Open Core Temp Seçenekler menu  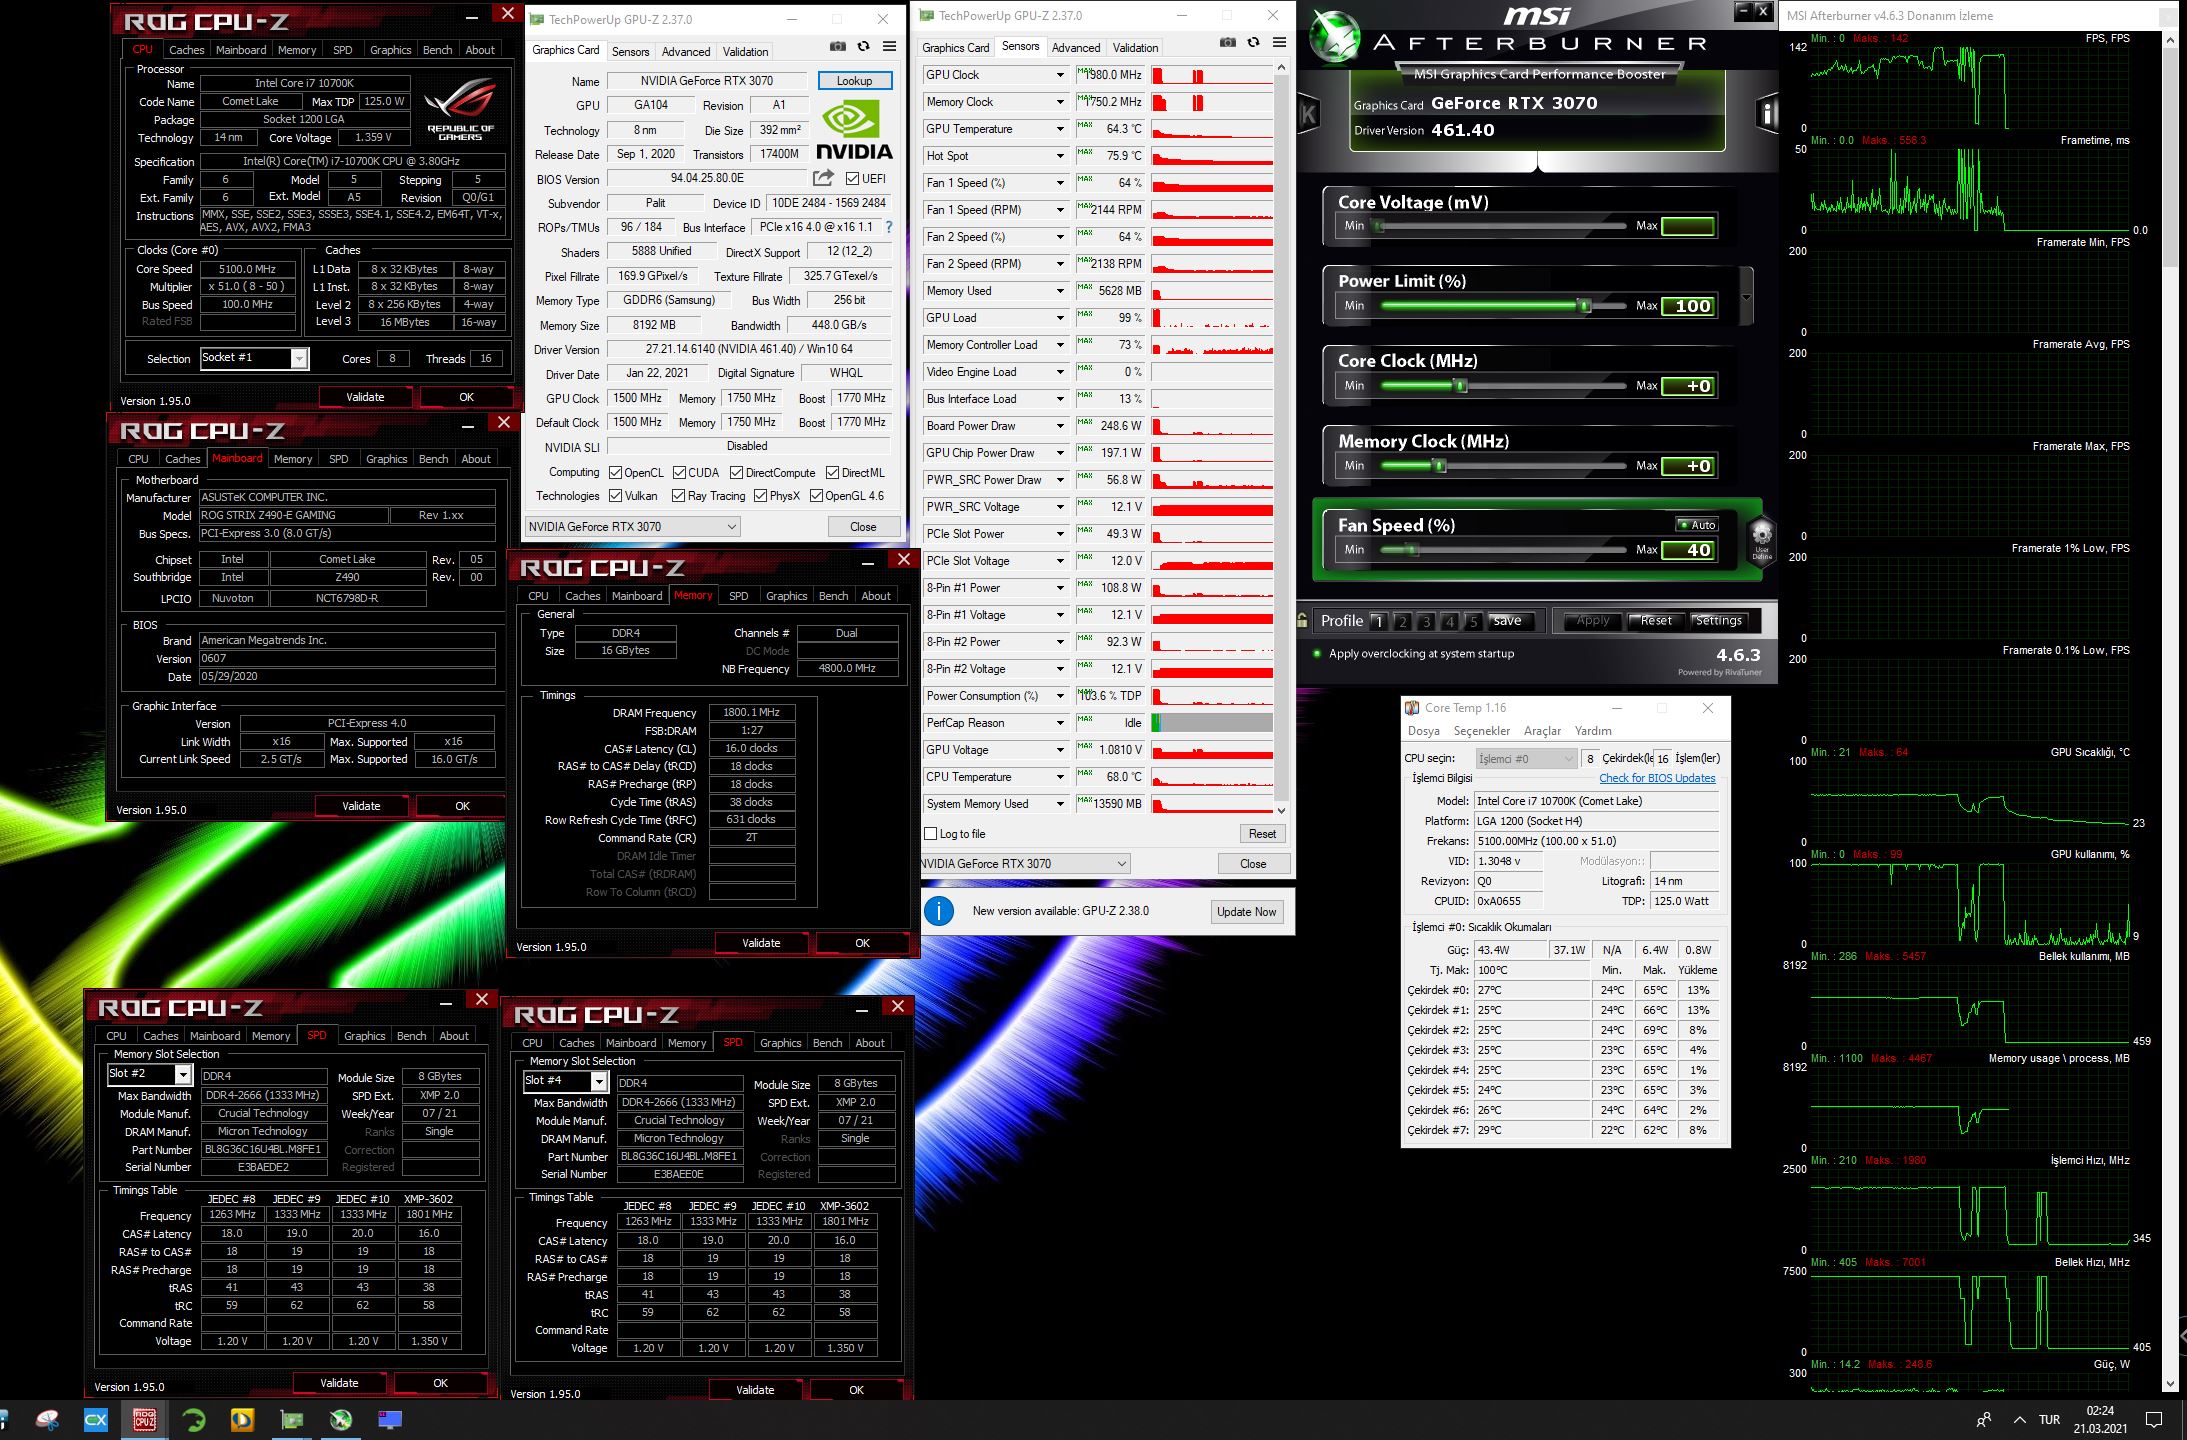1482,731
